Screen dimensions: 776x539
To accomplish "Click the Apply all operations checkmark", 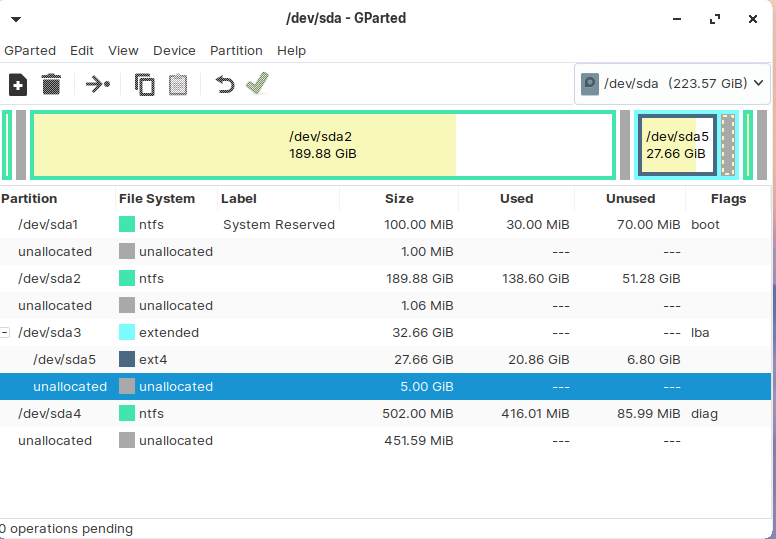I will point(257,83).
